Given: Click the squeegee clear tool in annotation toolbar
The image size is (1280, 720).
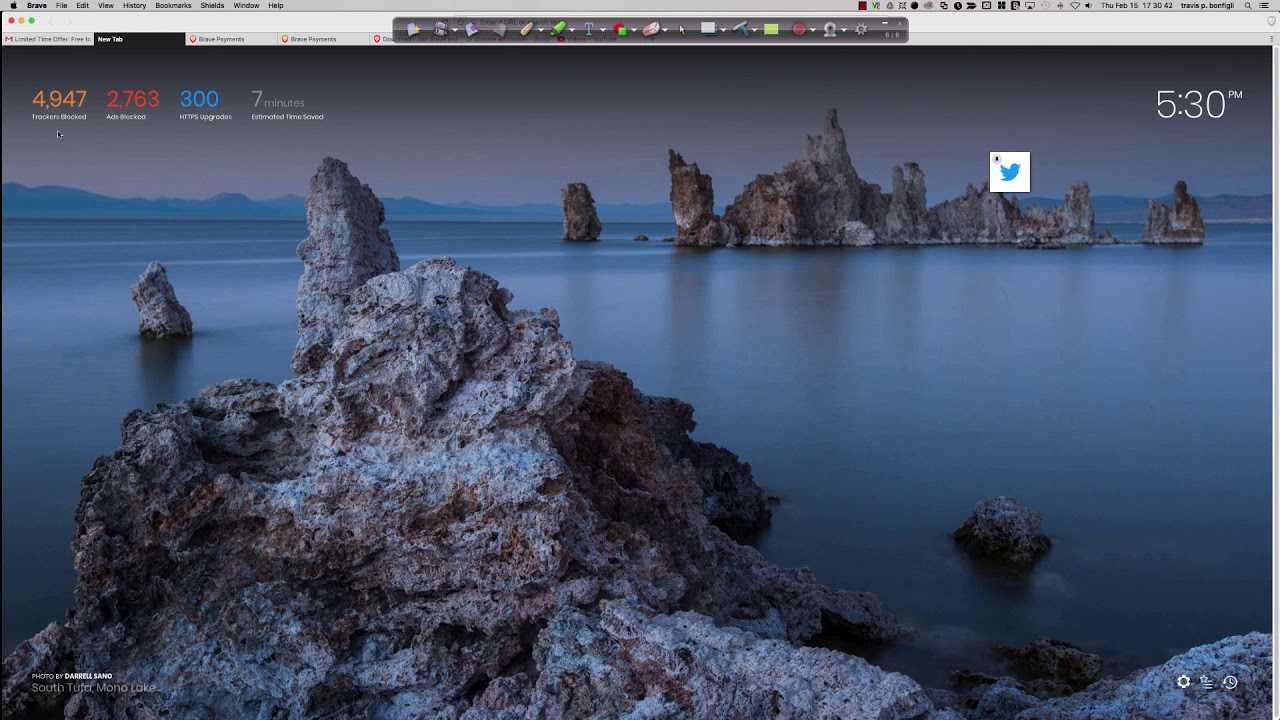Looking at the screenshot, I should pyautogui.click(x=739, y=30).
